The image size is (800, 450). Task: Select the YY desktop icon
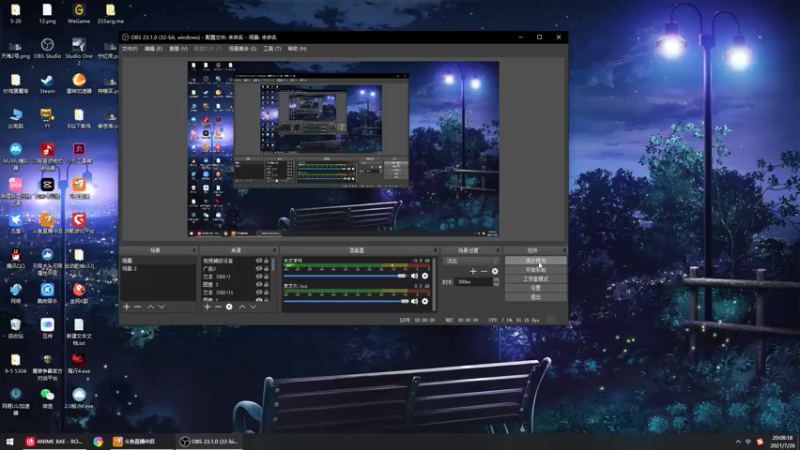pos(47,118)
